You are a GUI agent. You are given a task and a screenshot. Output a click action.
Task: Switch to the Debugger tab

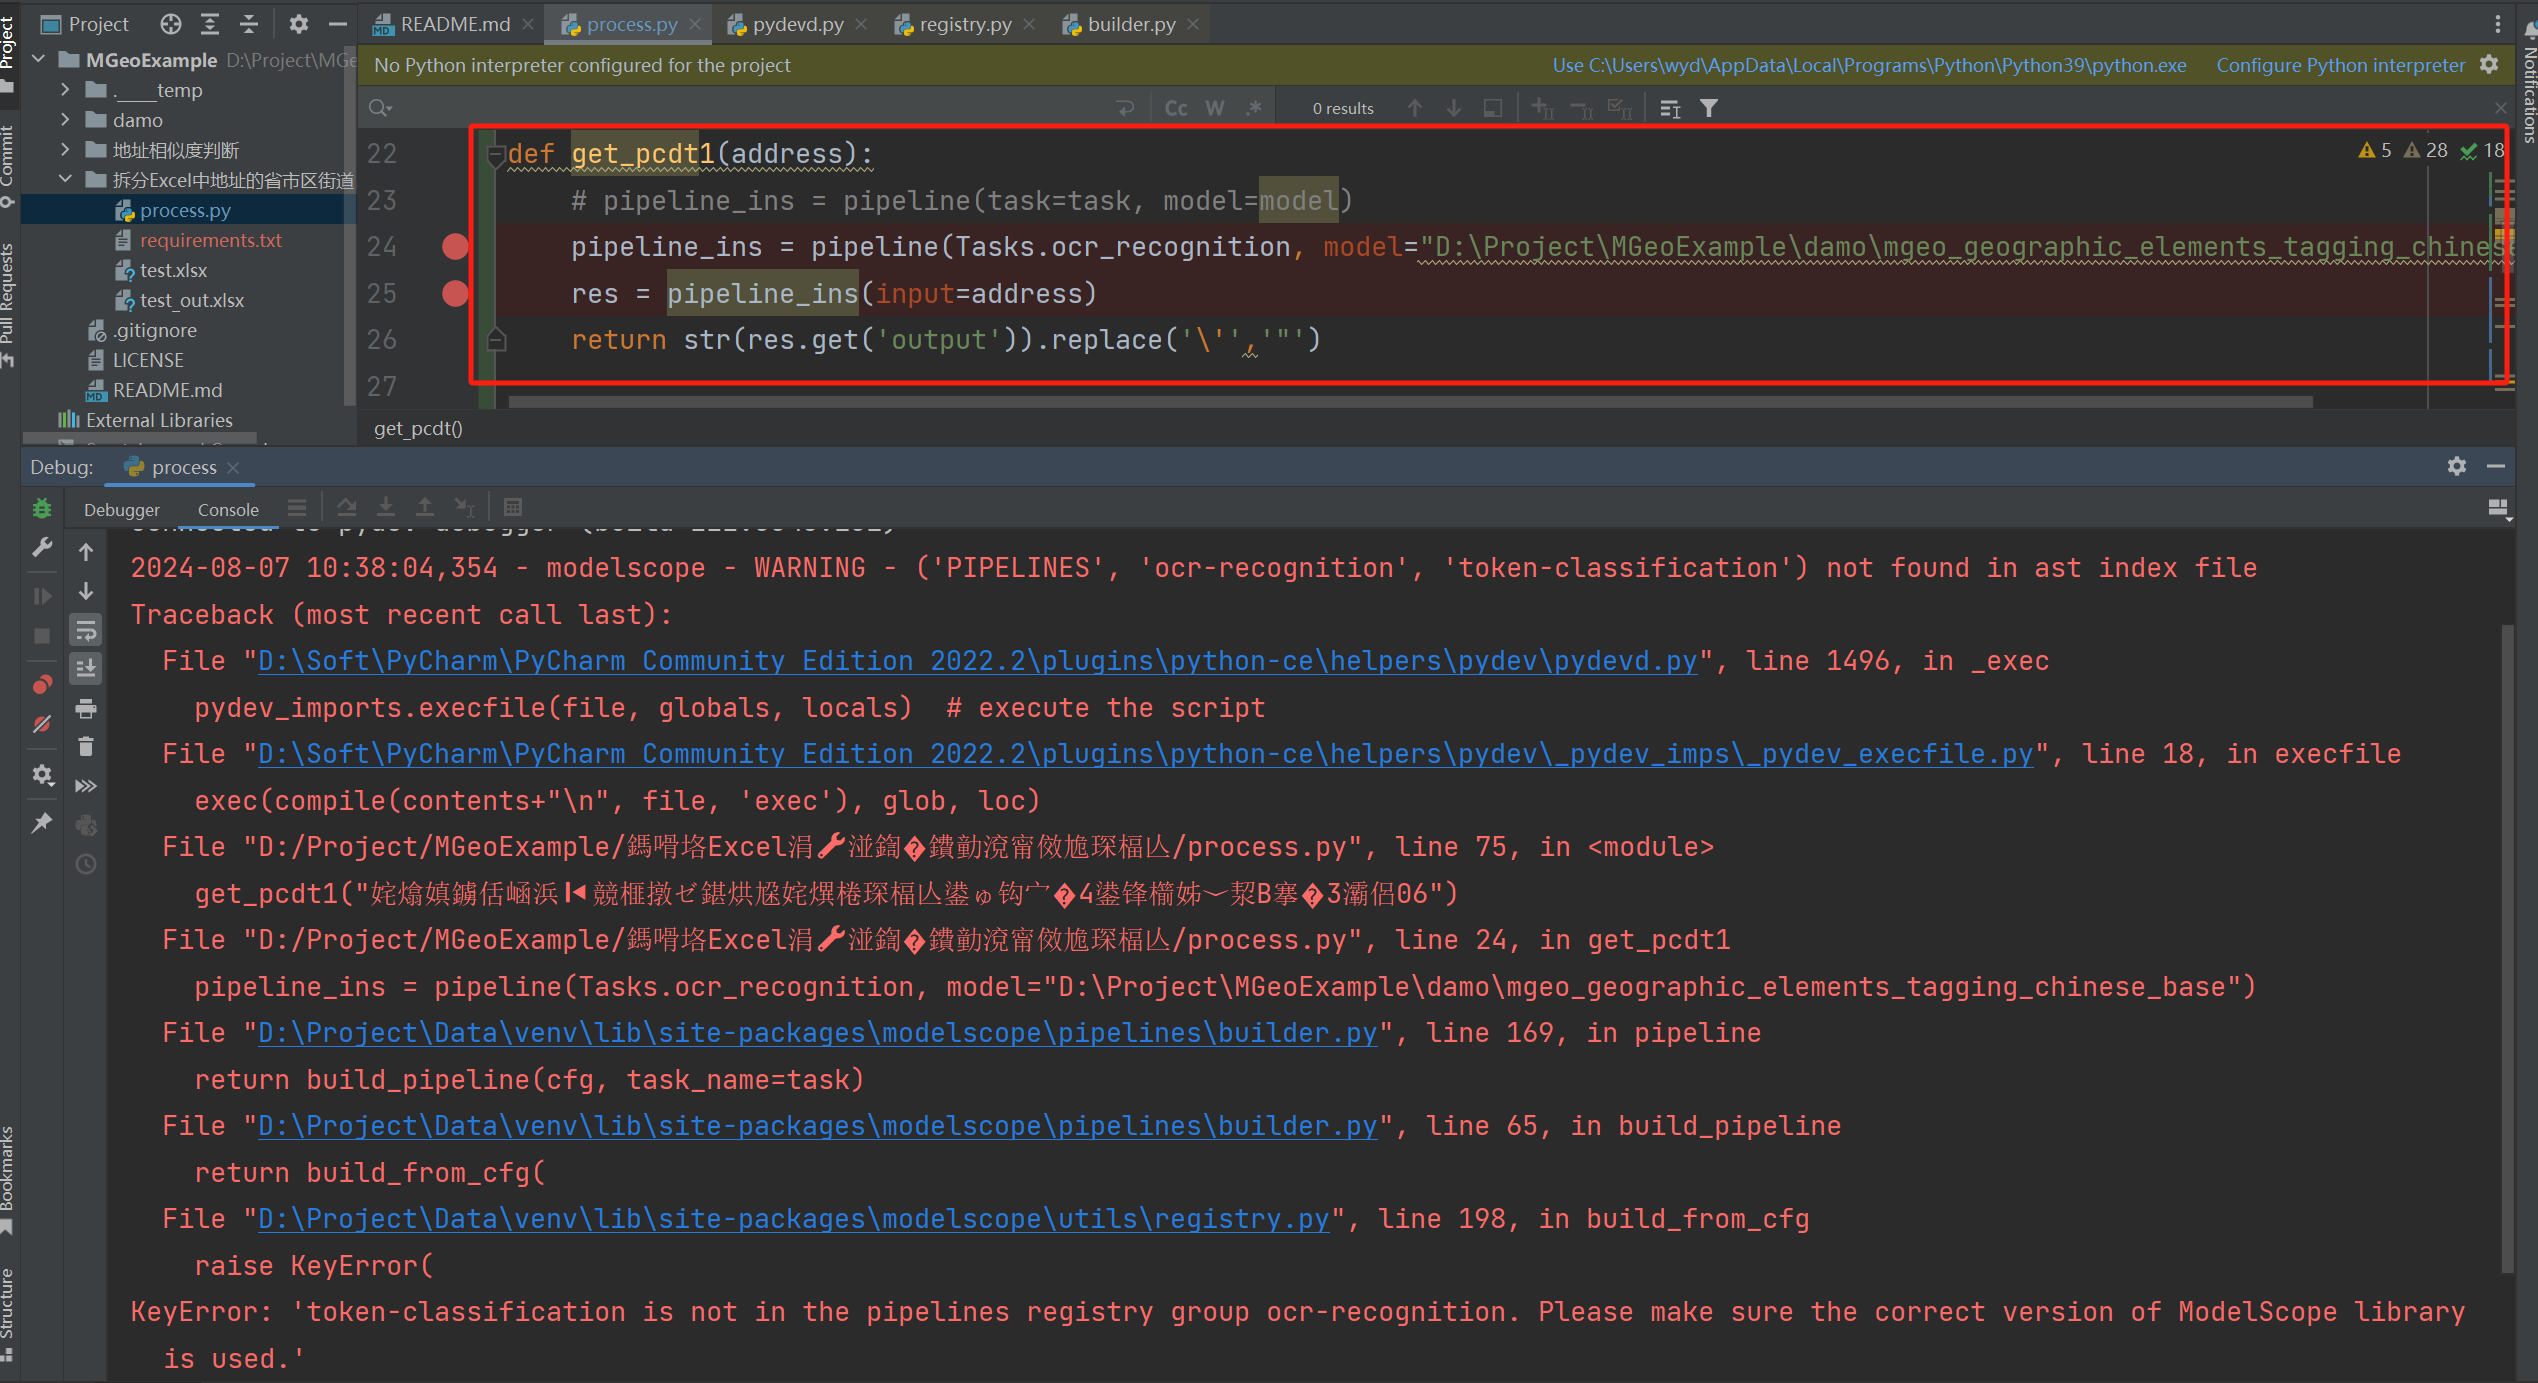122,509
